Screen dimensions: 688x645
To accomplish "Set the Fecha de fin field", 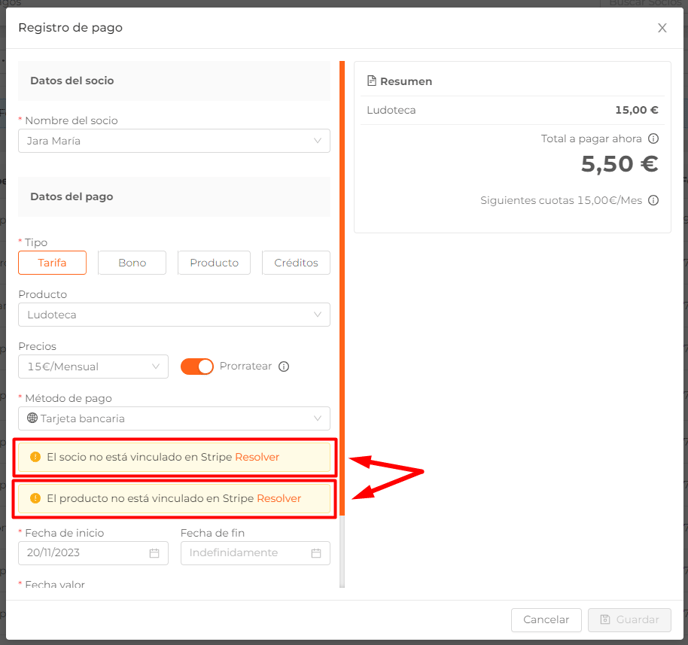I will point(255,553).
